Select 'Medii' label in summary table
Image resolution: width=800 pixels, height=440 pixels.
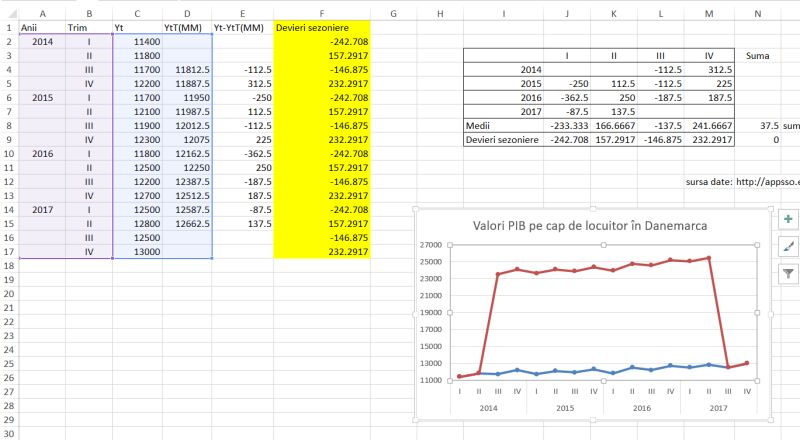click(x=504, y=126)
